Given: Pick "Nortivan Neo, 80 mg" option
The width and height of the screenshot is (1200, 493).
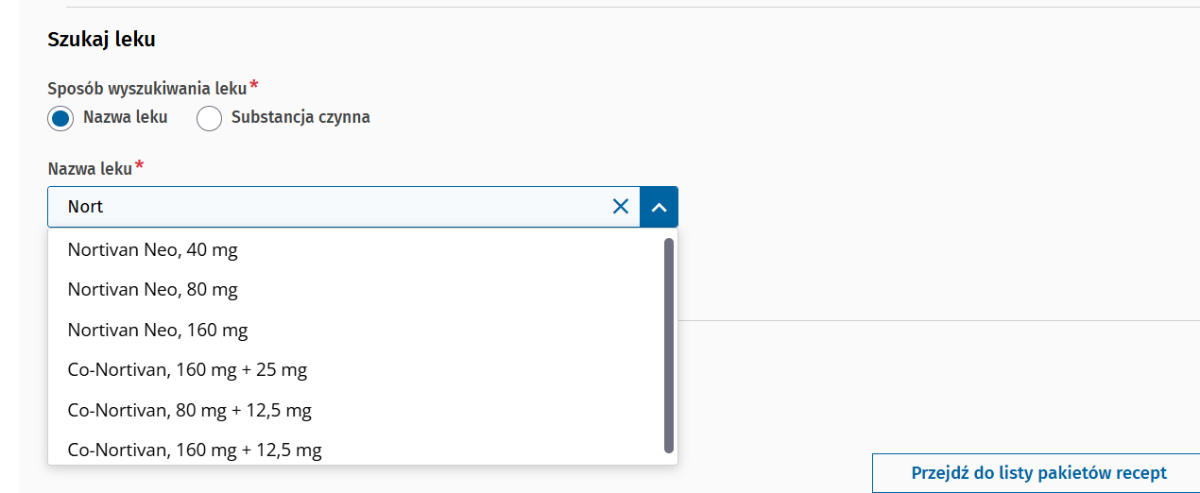Looking at the screenshot, I should (153, 290).
